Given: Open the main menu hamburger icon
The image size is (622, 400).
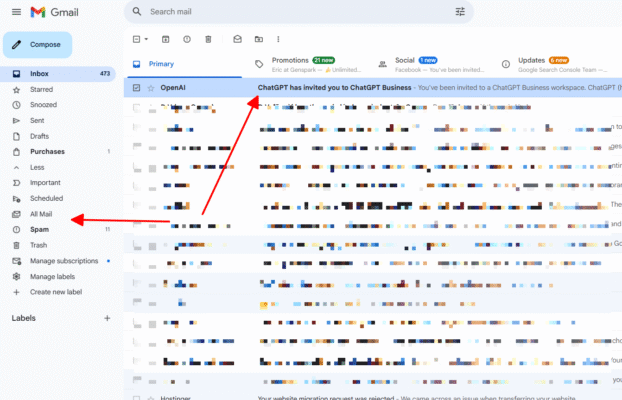Looking at the screenshot, I should [14, 12].
